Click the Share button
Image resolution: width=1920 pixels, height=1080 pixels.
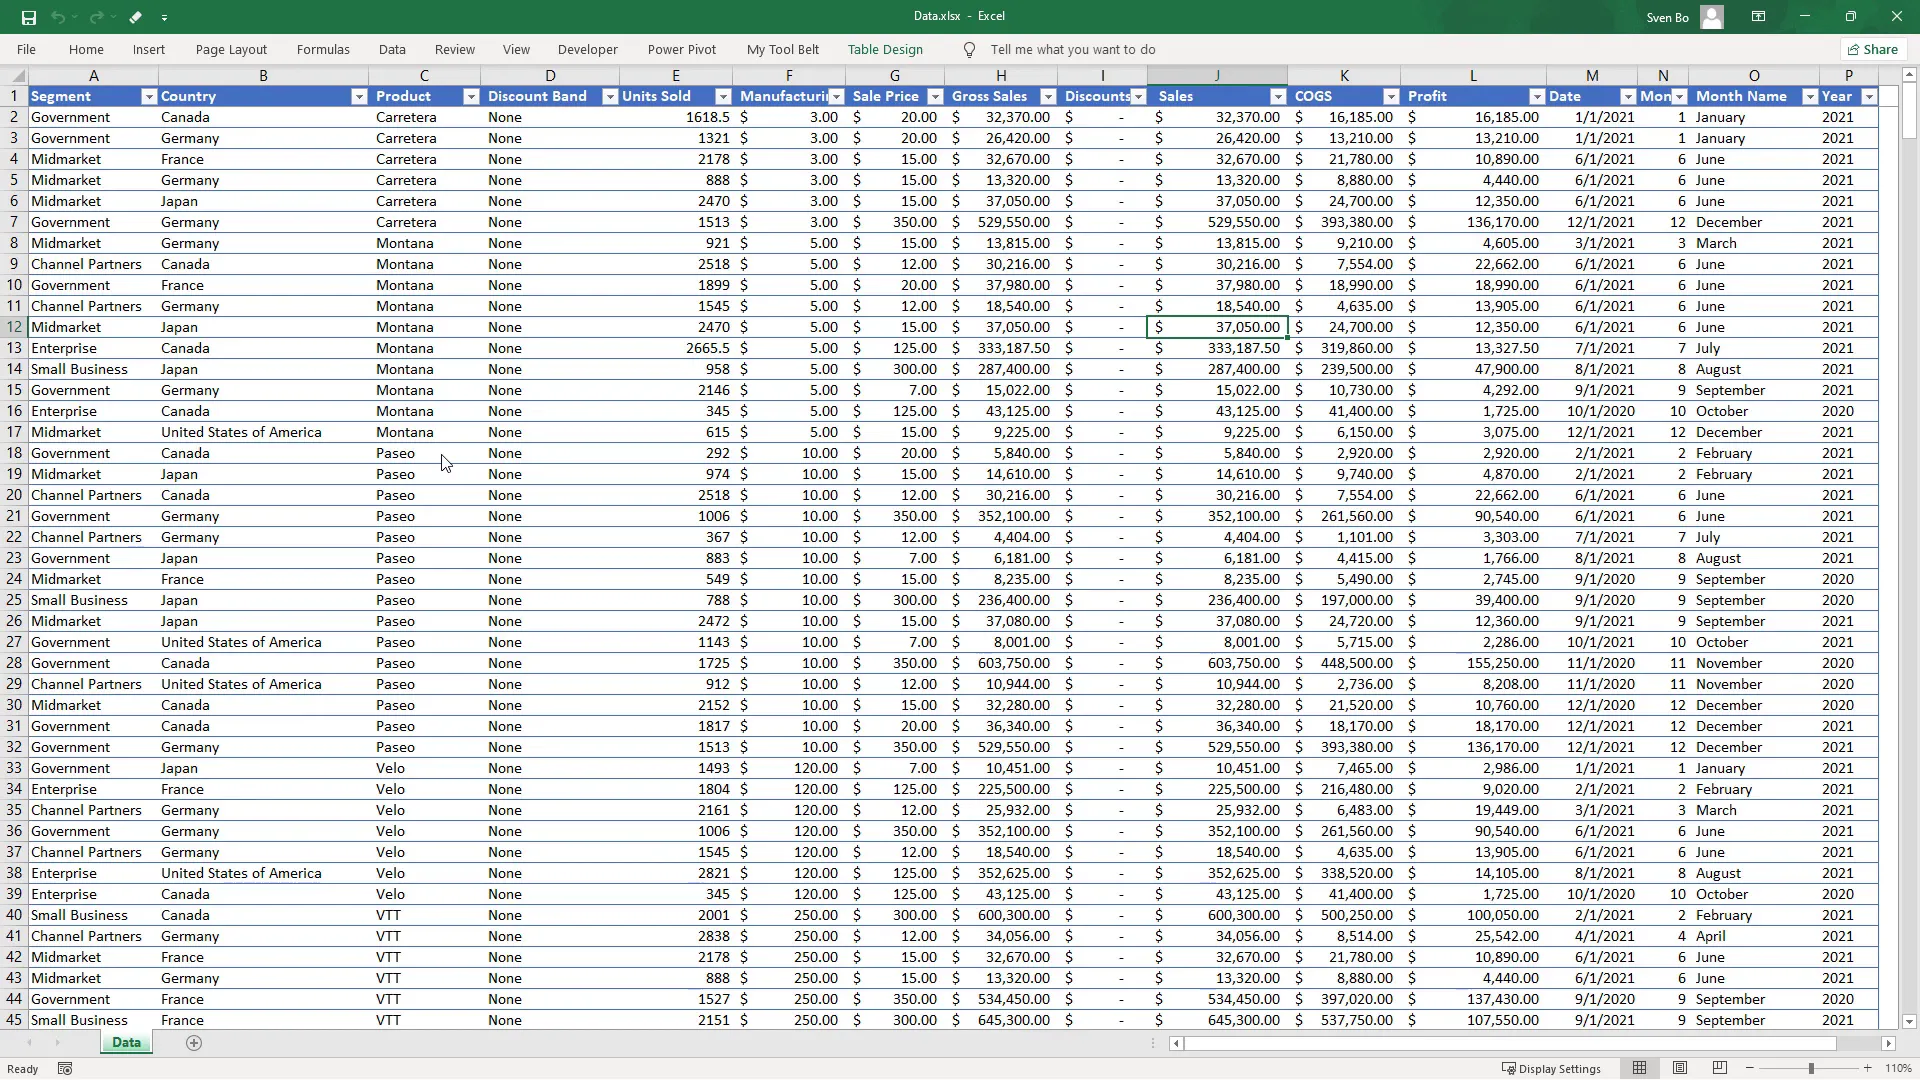click(x=1872, y=50)
